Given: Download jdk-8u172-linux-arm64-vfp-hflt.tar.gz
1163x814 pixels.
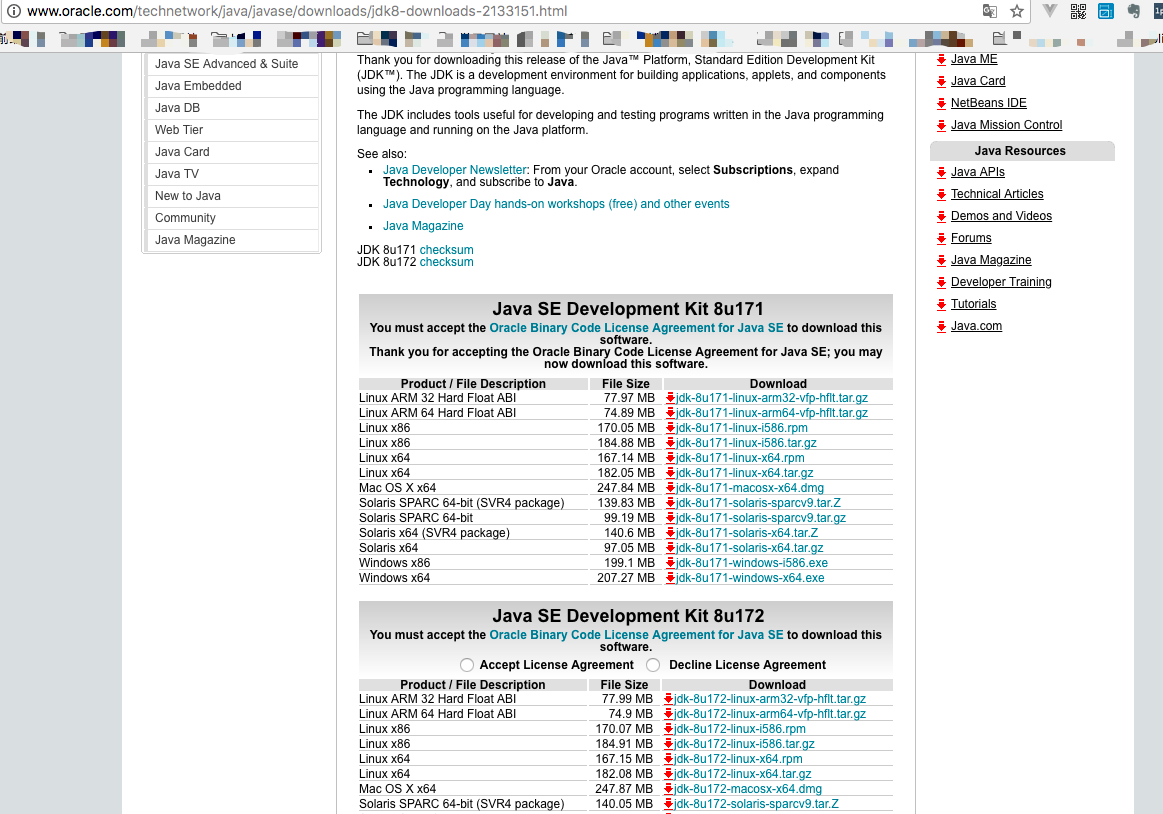Looking at the screenshot, I should tap(770, 714).
